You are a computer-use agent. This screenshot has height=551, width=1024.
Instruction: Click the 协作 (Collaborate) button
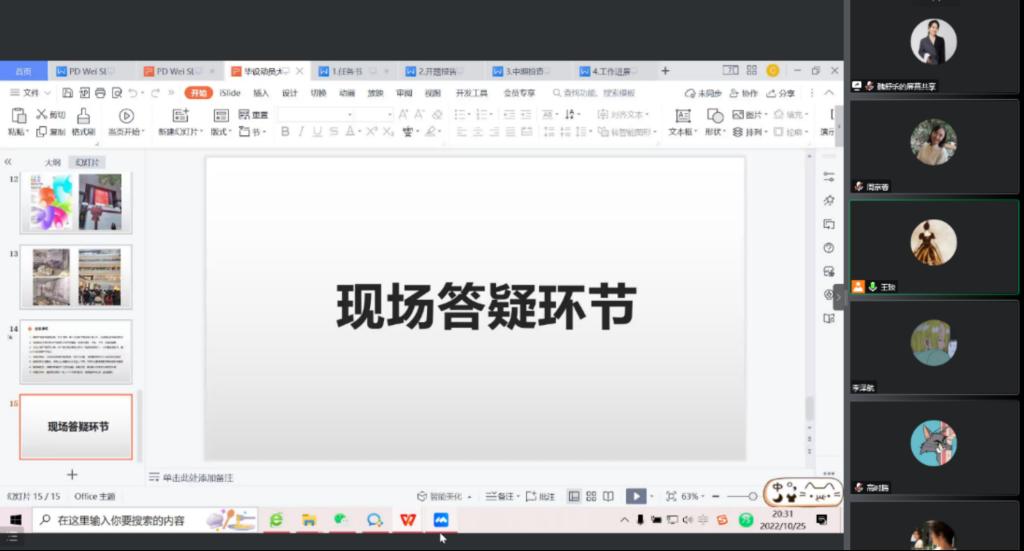coord(743,93)
